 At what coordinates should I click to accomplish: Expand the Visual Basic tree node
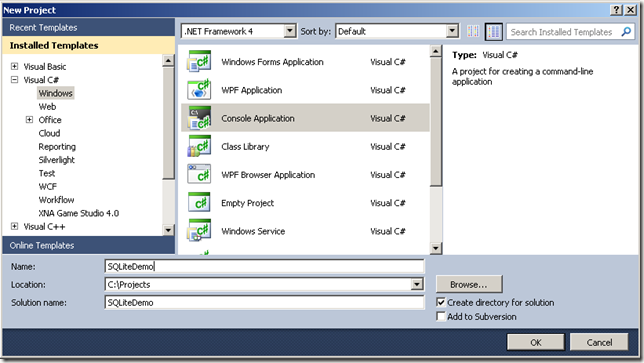[x=14, y=66]
